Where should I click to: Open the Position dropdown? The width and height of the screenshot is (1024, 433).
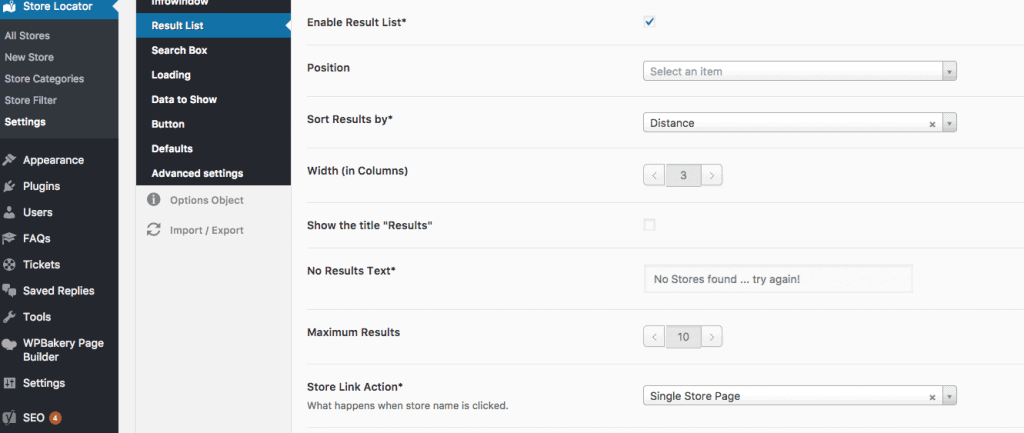[x=799, y=71]
